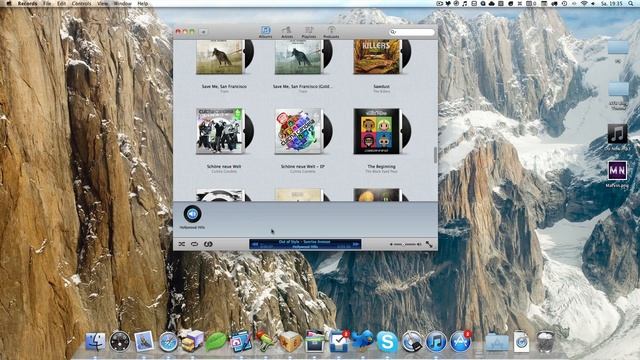This screenshot has width=640, height=360.
Task: Adjust the volume slider
Action: (x=405, y=244)
